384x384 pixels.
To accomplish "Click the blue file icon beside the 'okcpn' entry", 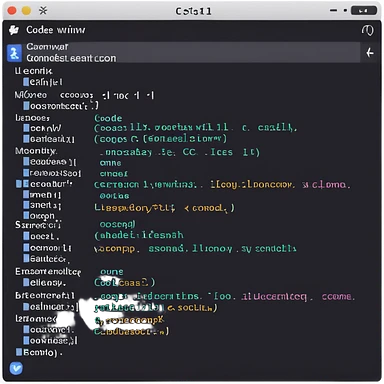I will pyautogui.click(x=26, y=215).
